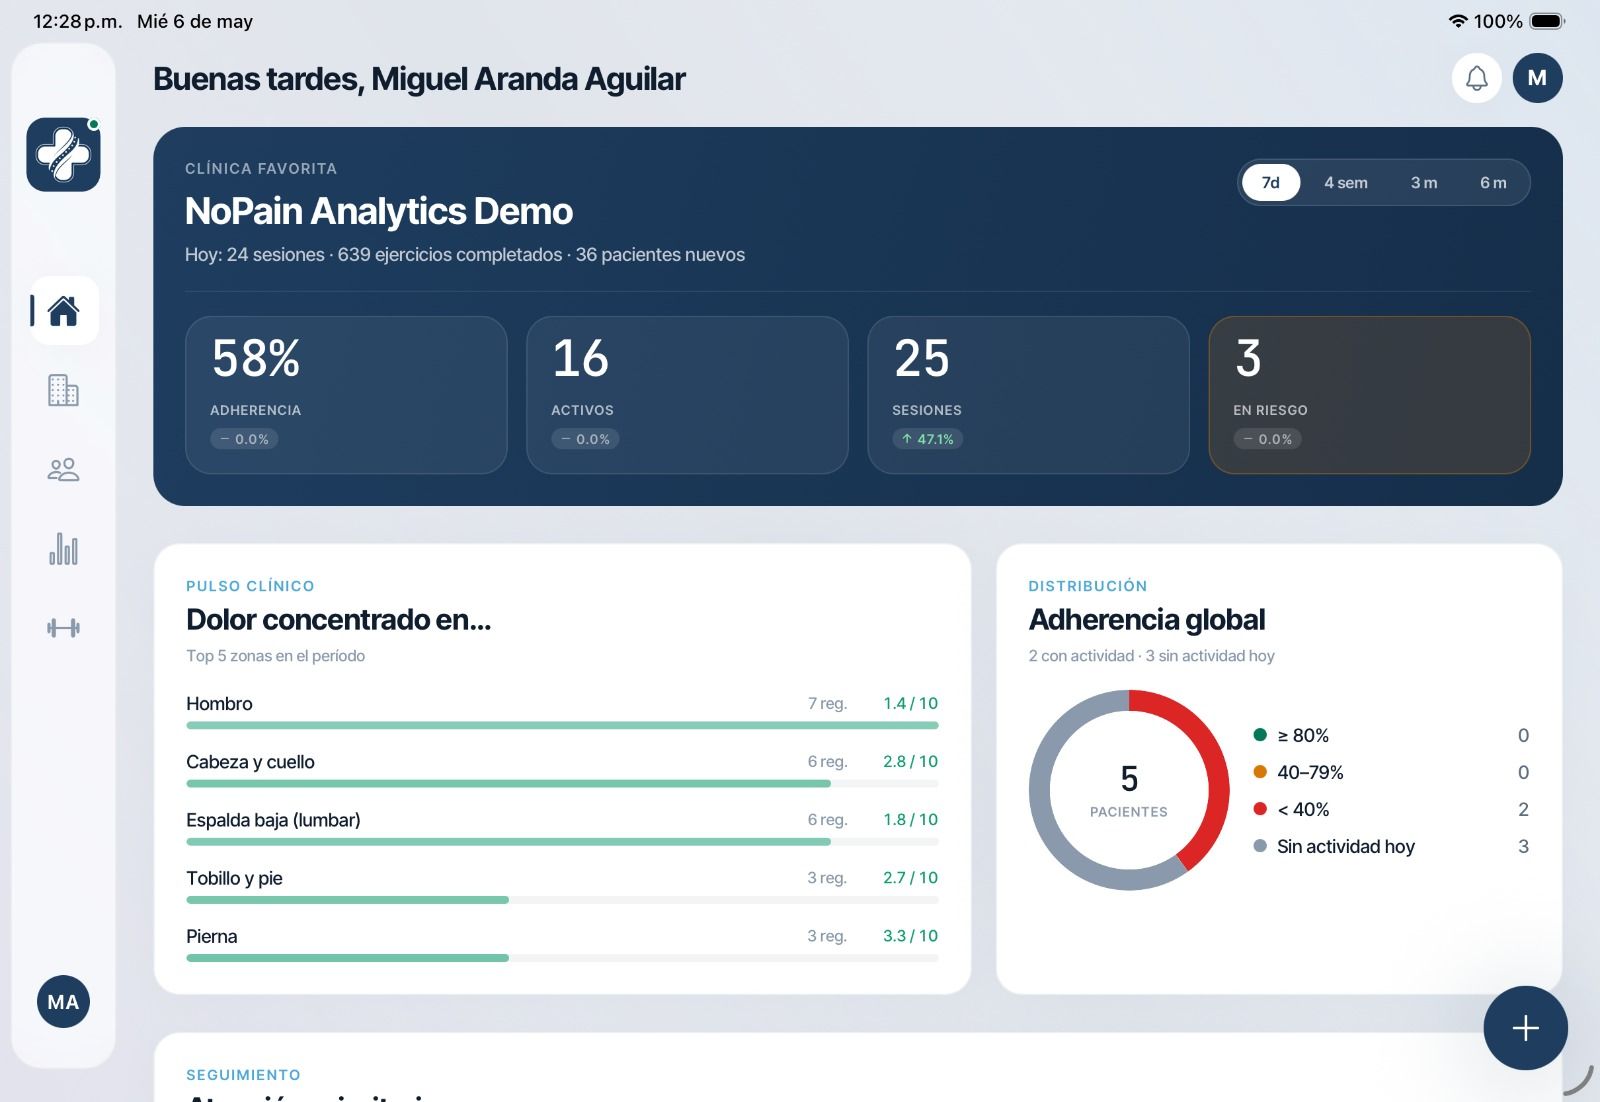
Task: Open the 25 Sesiones card
Action: [x=1028, y=395]
